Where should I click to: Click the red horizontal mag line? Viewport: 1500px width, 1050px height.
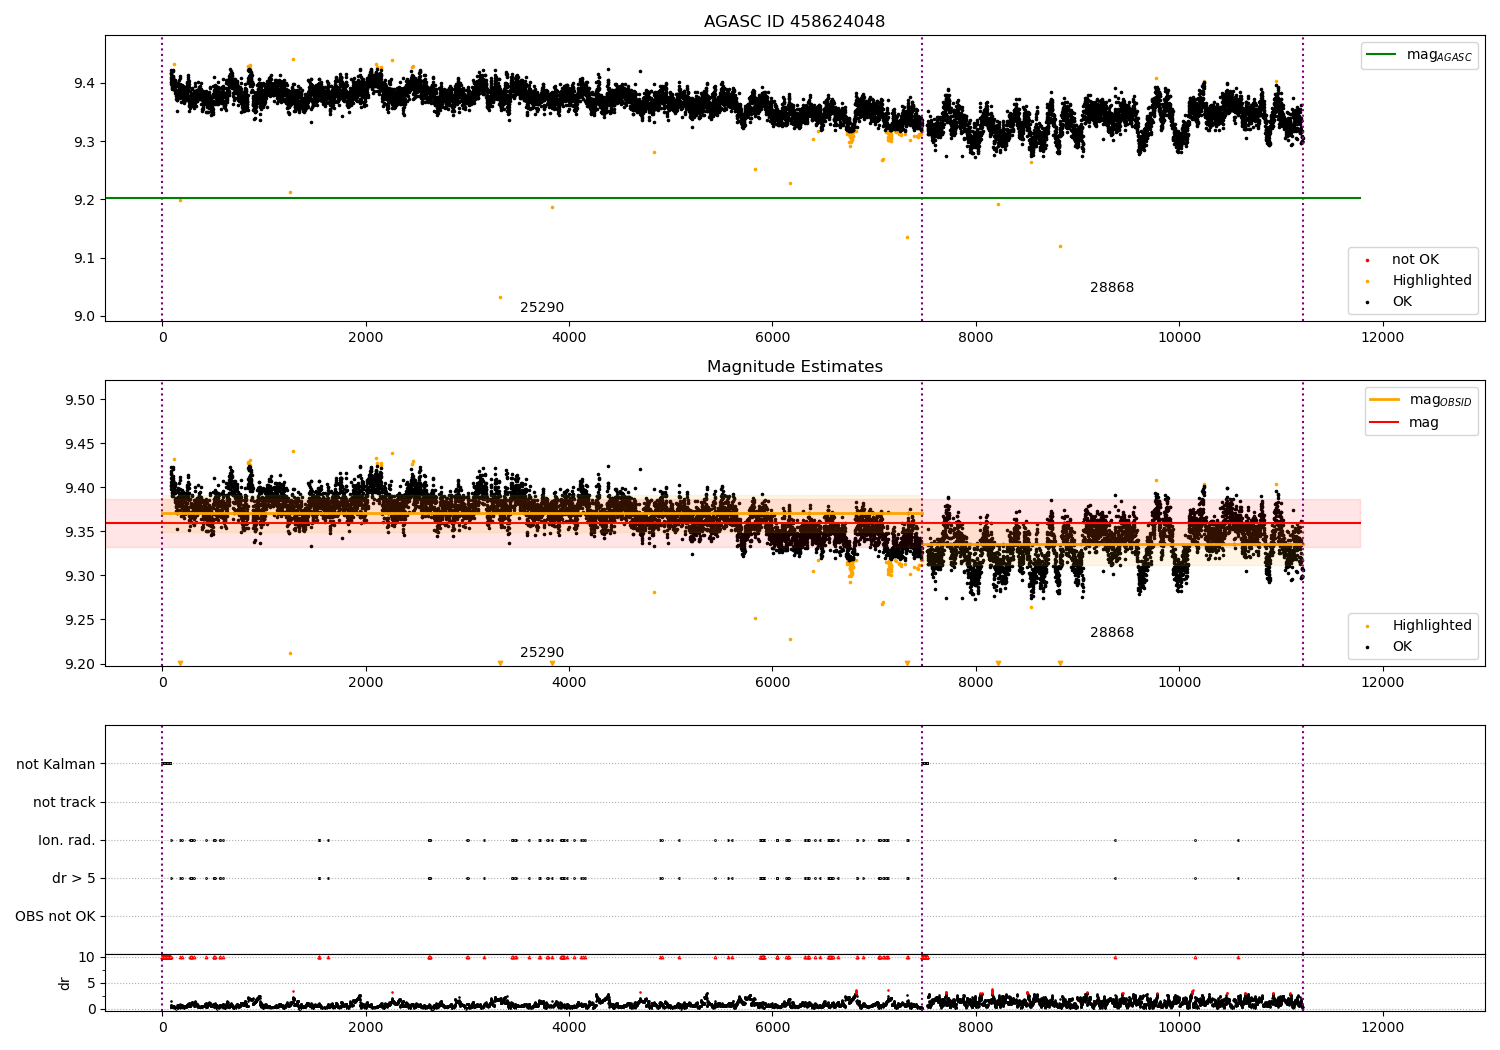tap(732, 523)
